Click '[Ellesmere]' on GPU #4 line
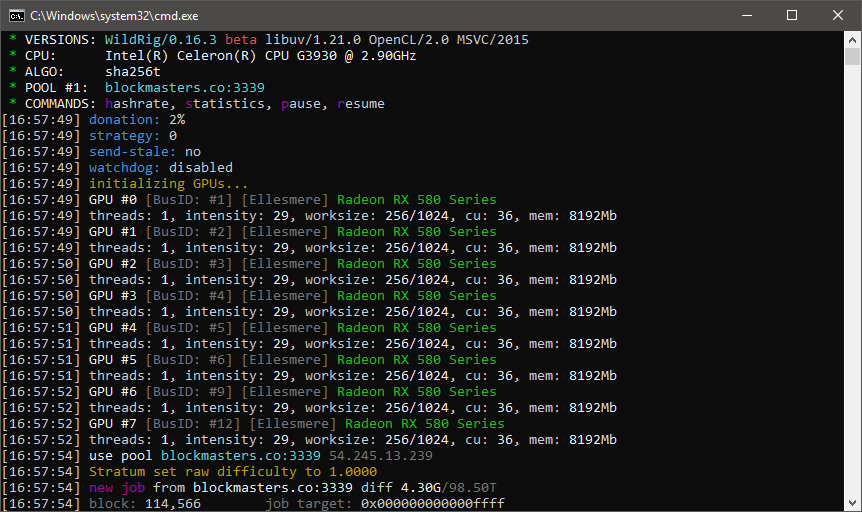Screen dimensions: 862x512 click(x=285, y=327)
